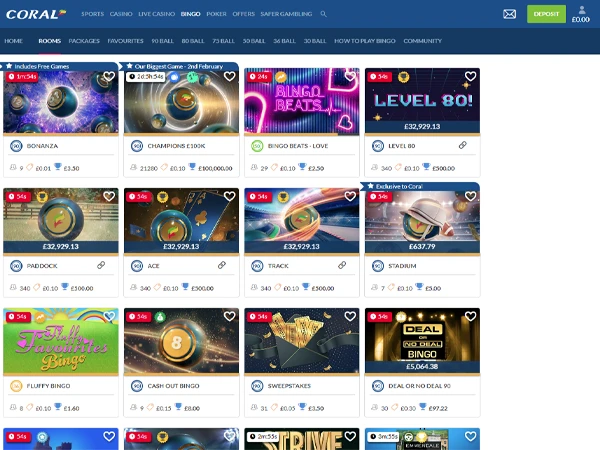Click the £100,000.00 prize on Champions card
The image size is (600, 450).
pos(215,168)
